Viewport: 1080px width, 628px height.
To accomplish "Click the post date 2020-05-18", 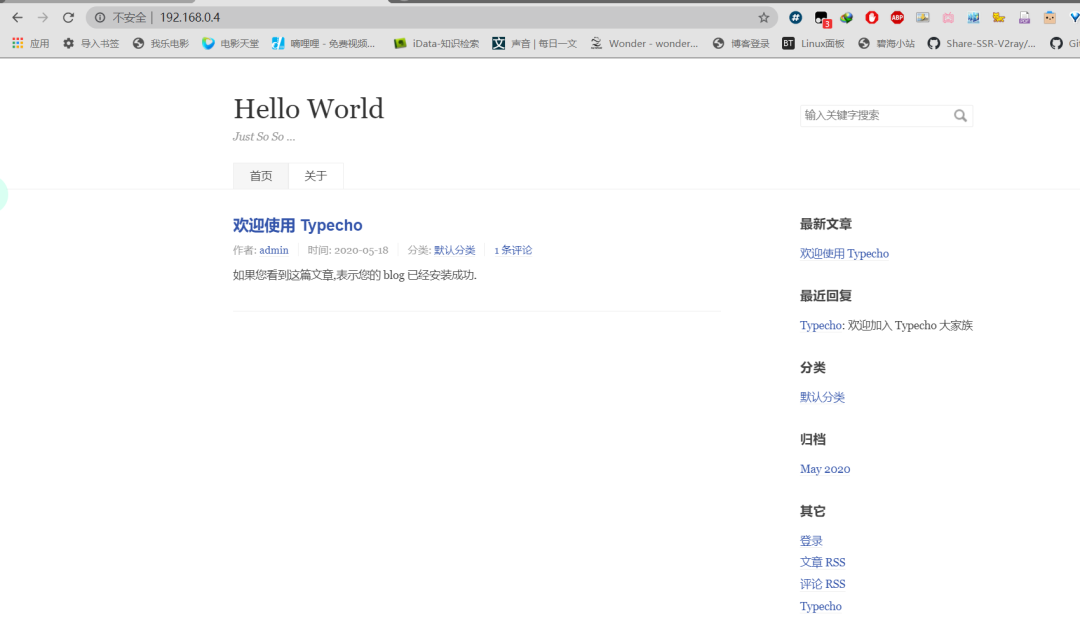I will [361, 250].
